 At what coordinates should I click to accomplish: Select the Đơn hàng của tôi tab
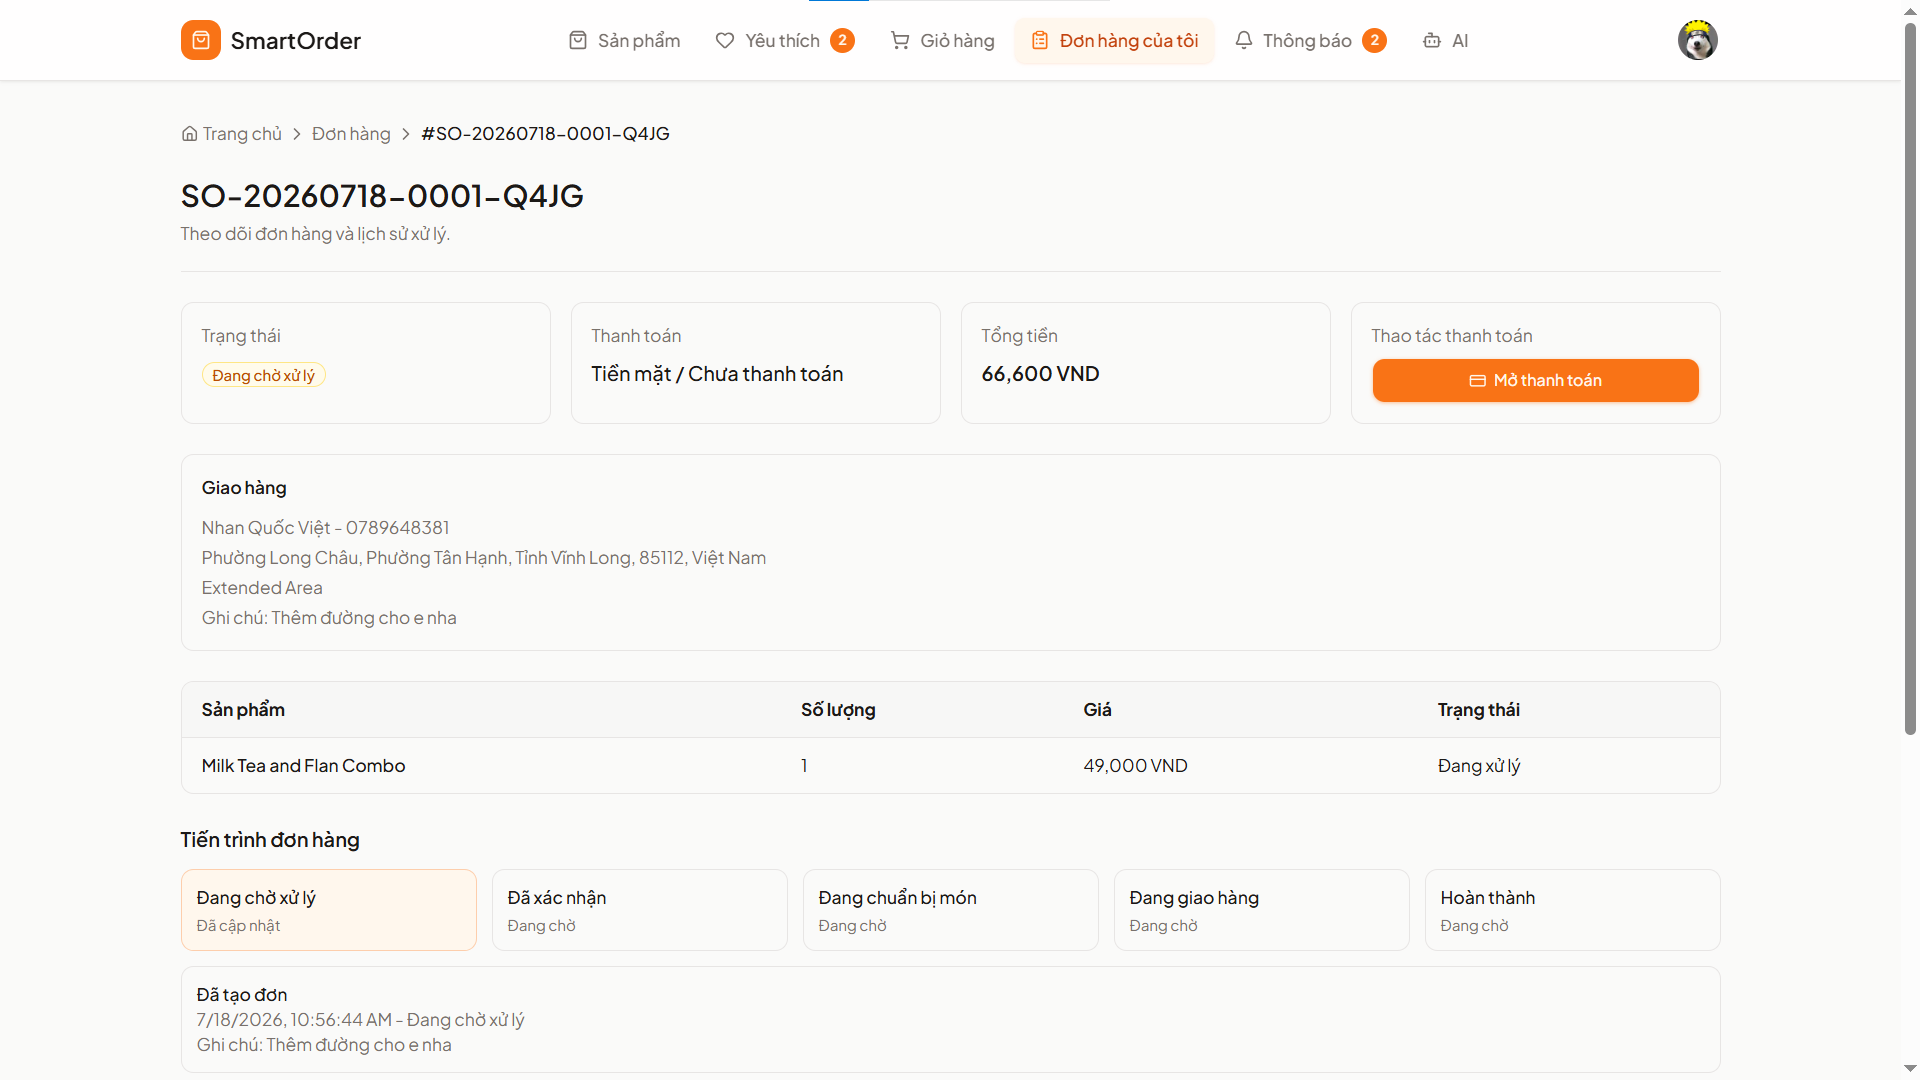pos(1114,40)
